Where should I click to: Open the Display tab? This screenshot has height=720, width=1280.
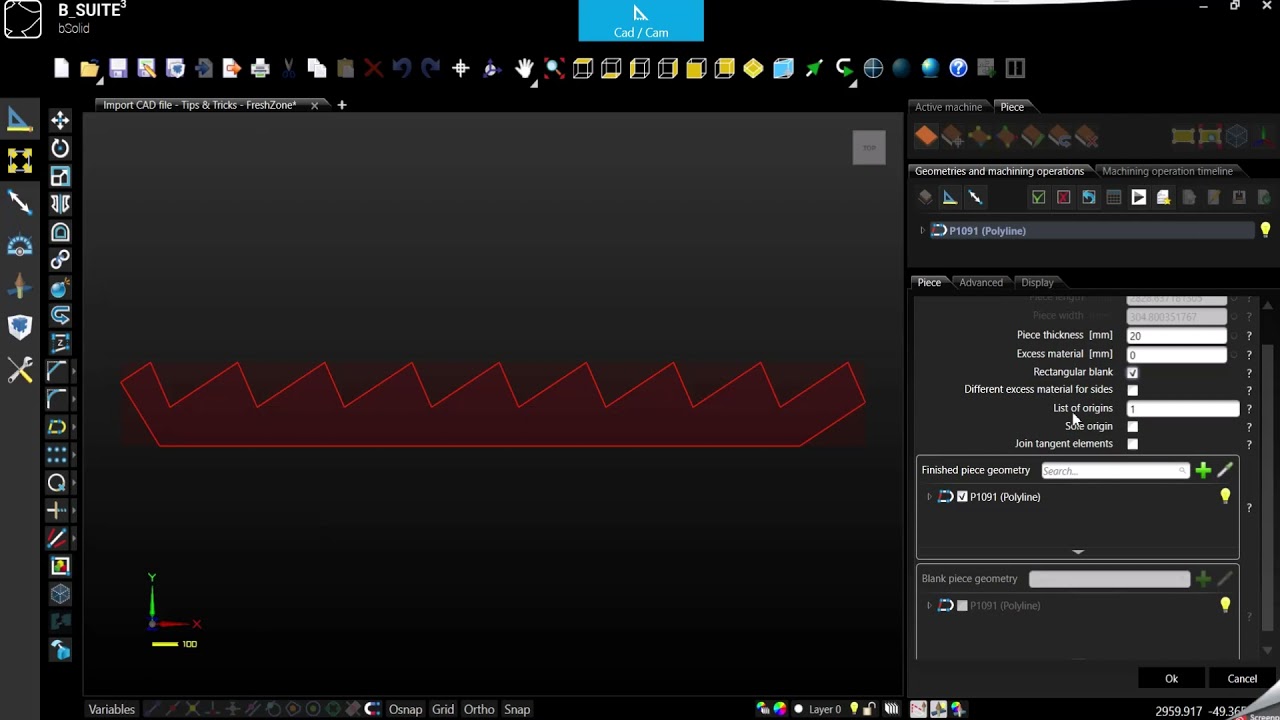point(1037,282)
